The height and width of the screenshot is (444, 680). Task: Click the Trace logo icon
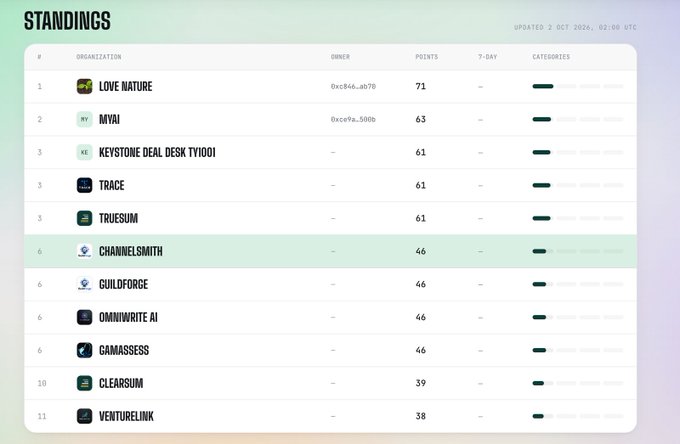[85, 185]
